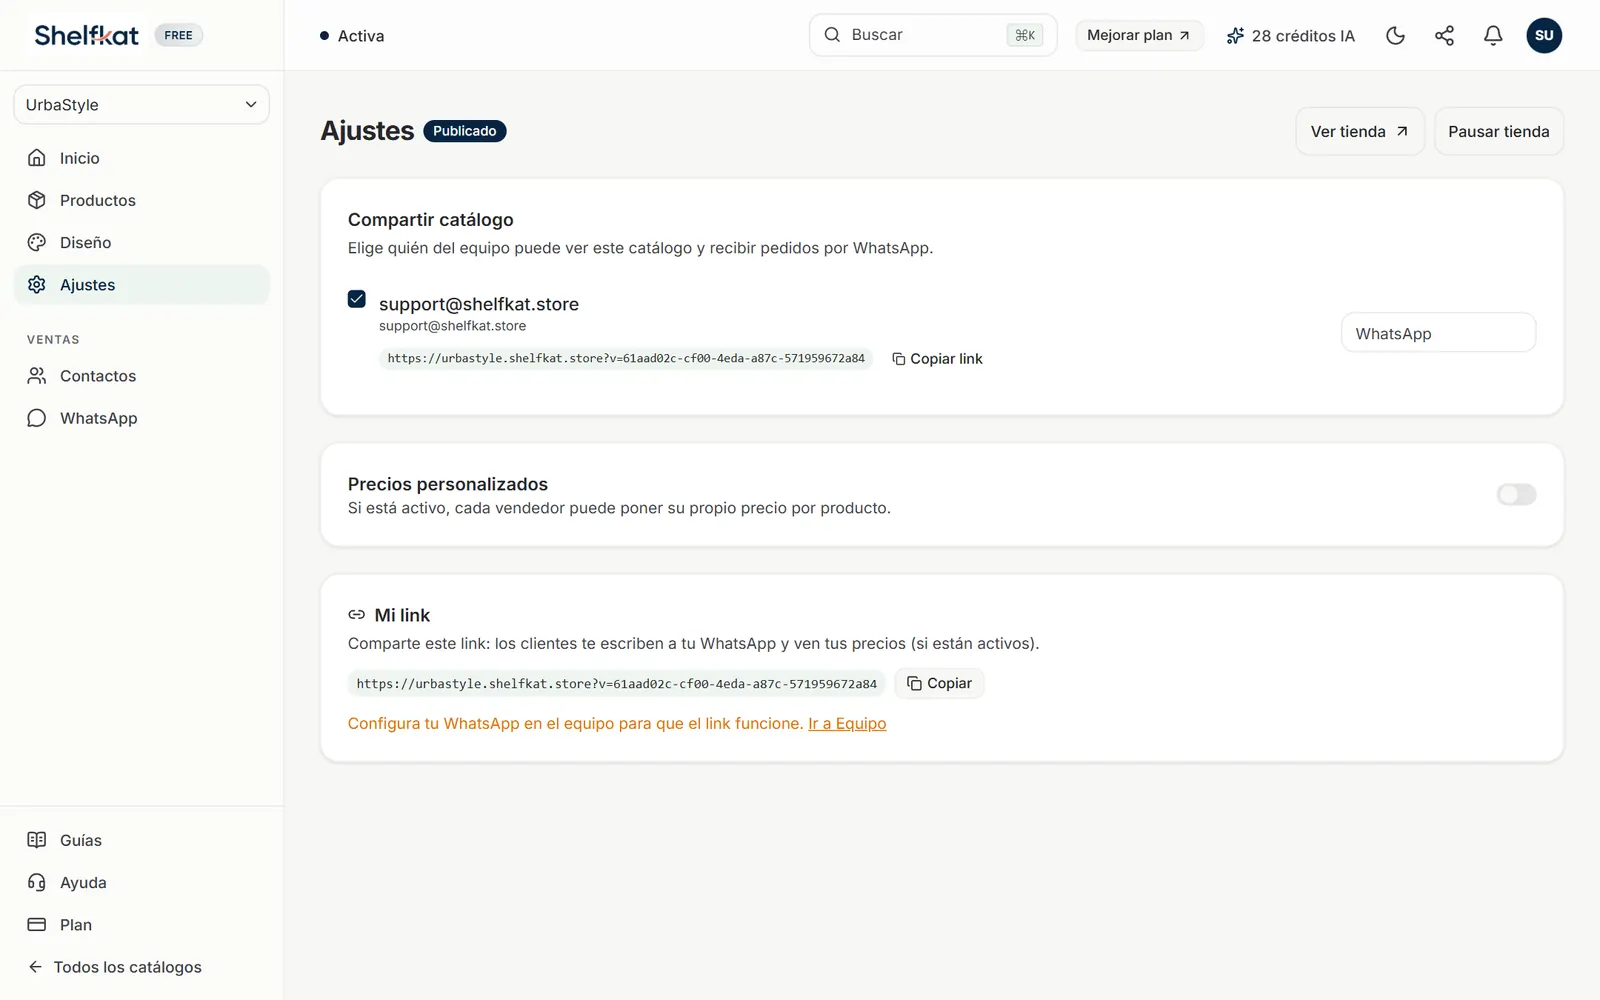Open Ayuda support page
1600x1000 pixels.
pos(141,883)
